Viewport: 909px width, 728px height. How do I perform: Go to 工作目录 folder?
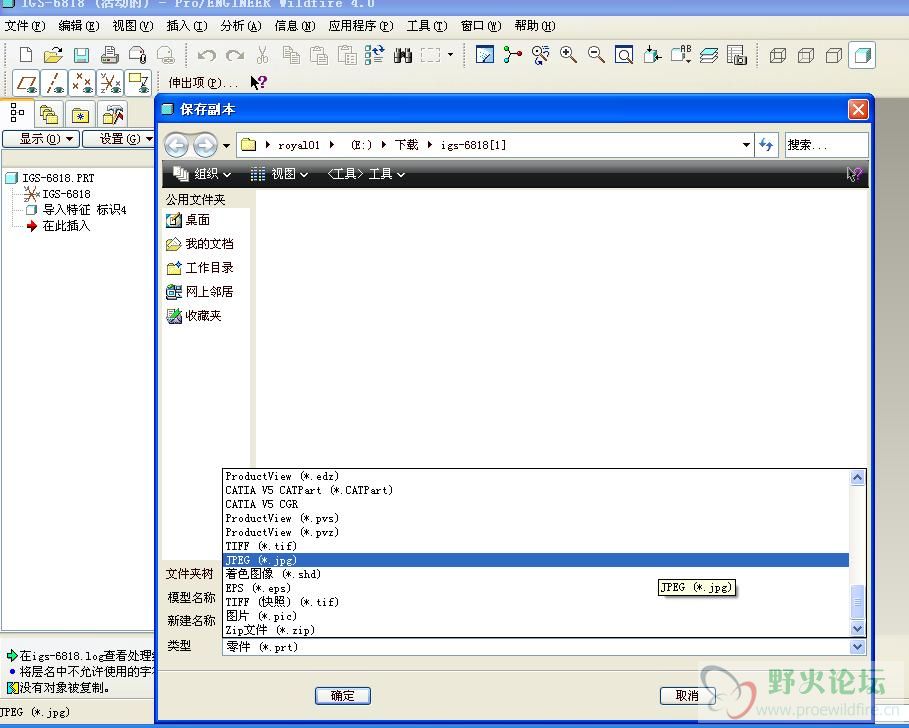click(x=200, y=268)
